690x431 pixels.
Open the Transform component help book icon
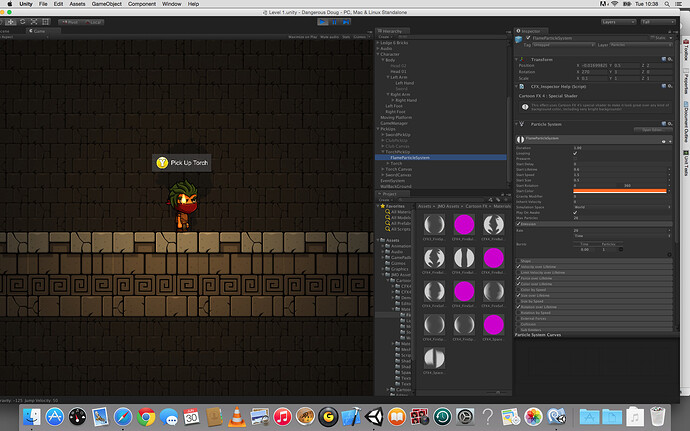point(664,59)
